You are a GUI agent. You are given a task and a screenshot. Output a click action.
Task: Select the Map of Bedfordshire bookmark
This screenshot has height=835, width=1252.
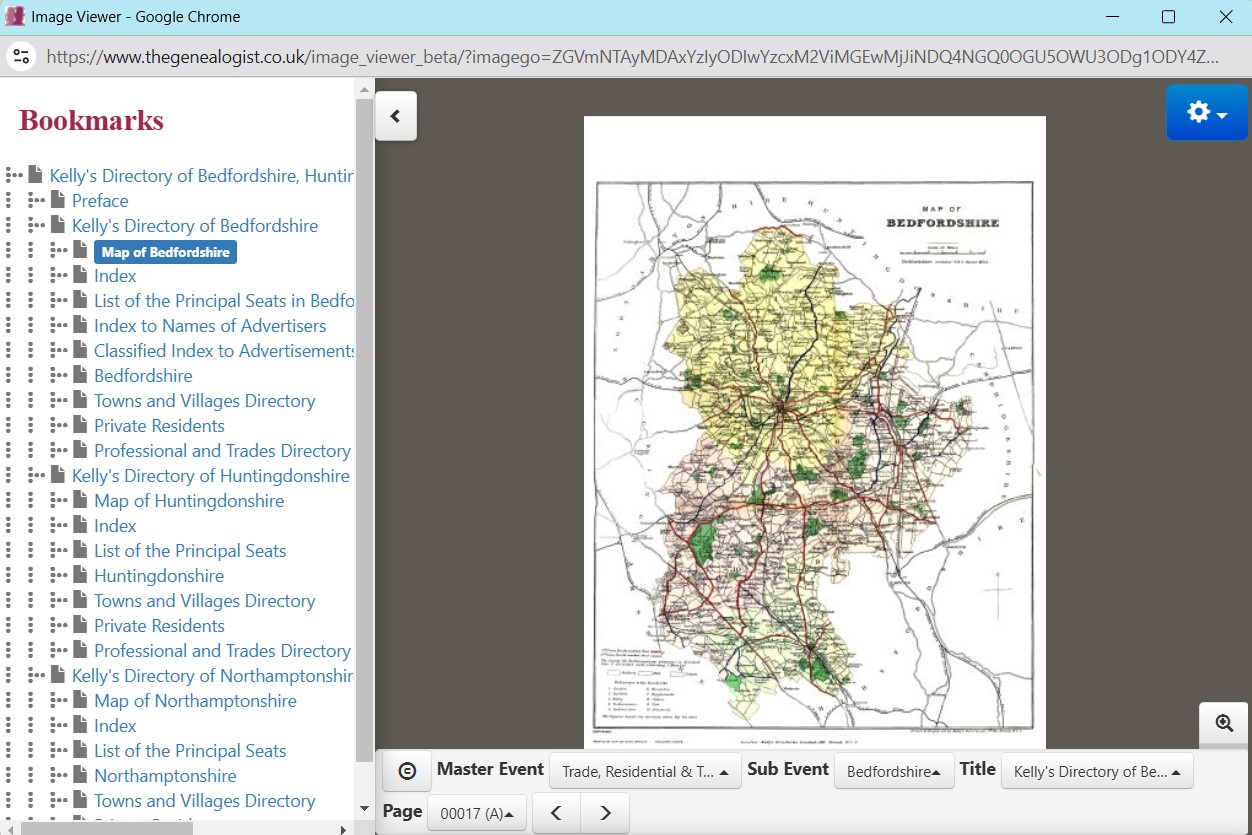[165, 252]
